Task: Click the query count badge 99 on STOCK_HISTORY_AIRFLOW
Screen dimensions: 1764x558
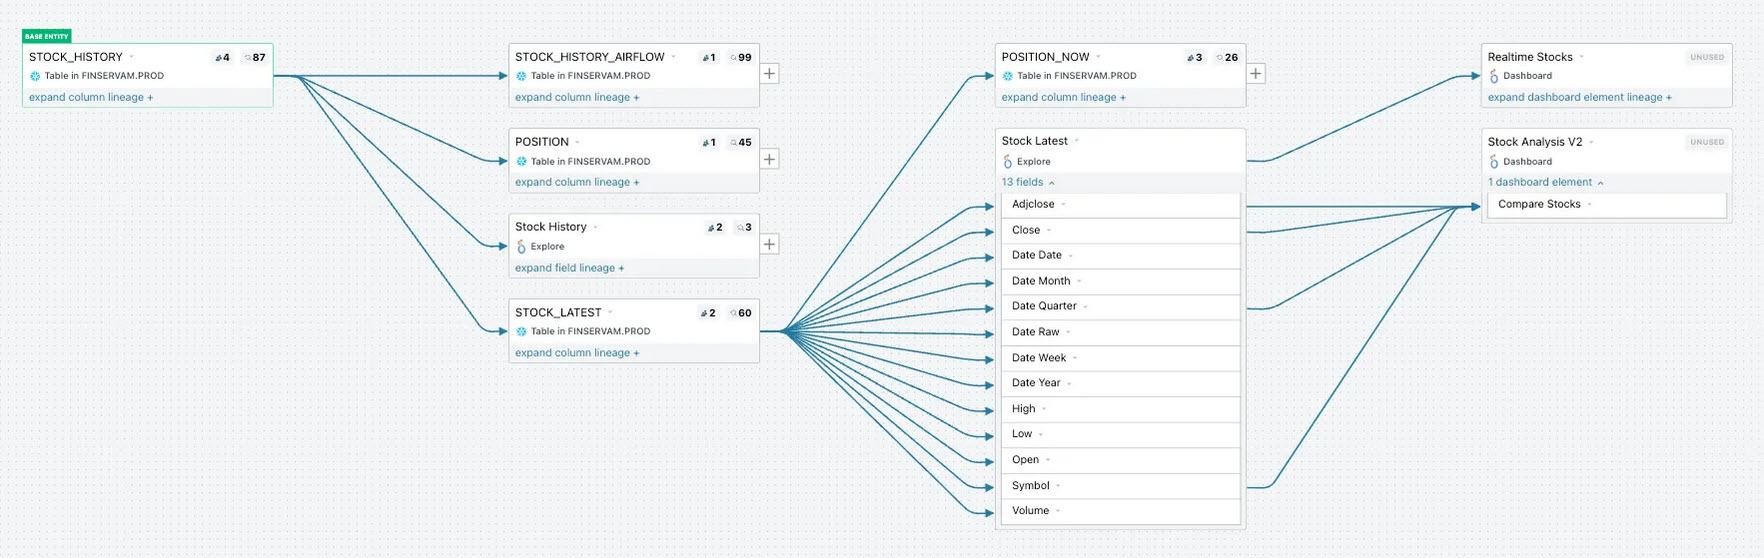Action: (741, 57)
